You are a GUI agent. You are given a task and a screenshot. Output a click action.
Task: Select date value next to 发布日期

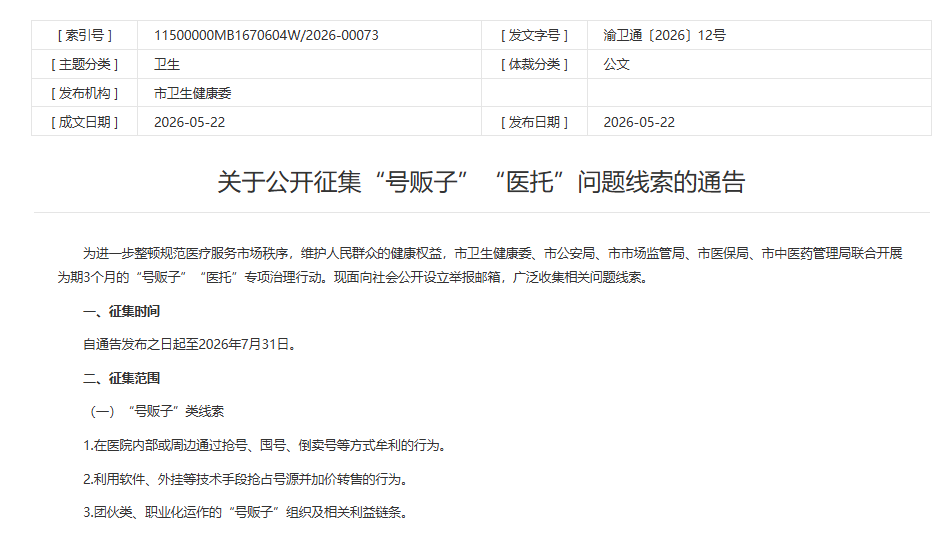639,122
